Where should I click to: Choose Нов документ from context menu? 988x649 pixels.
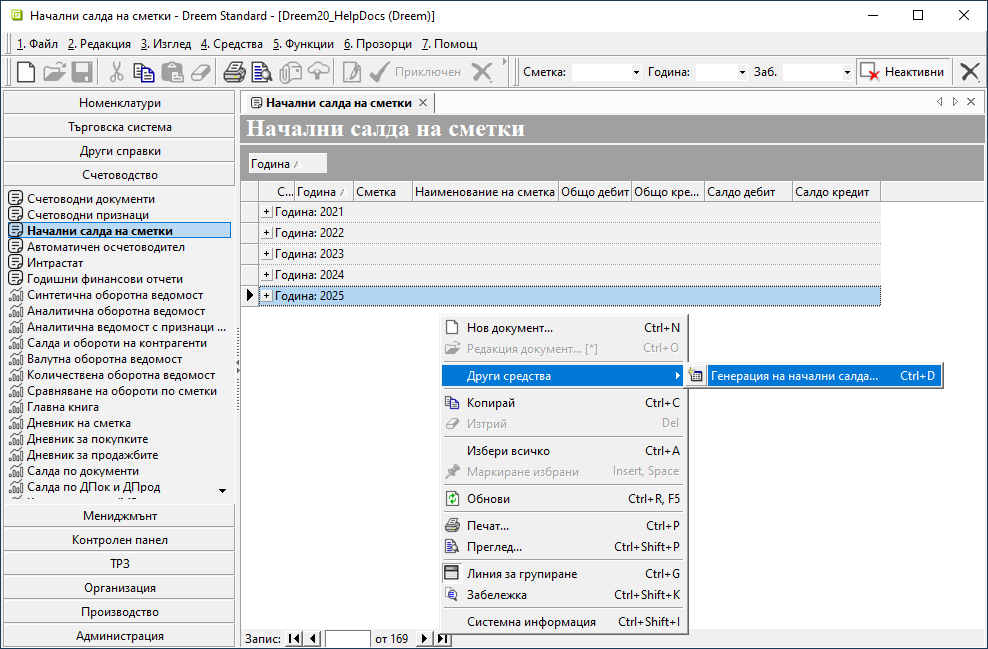(x=510, y=328)
